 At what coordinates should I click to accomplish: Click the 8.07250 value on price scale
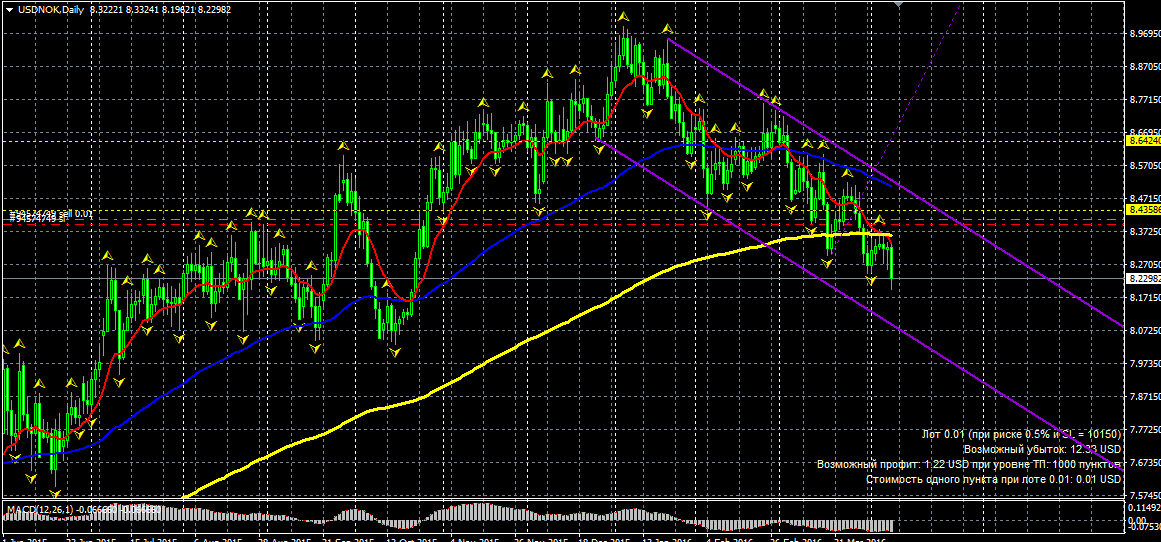pyautogui.click(x=1145, y=330)
